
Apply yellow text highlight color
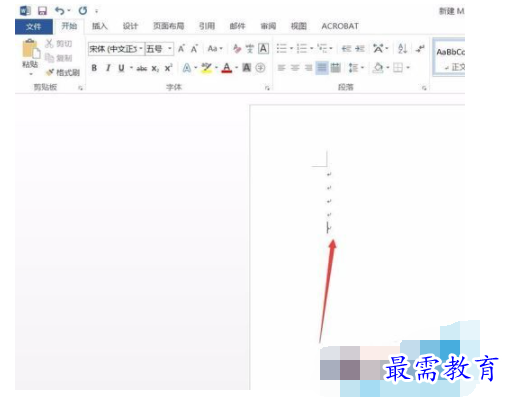[x=207, y=68]
